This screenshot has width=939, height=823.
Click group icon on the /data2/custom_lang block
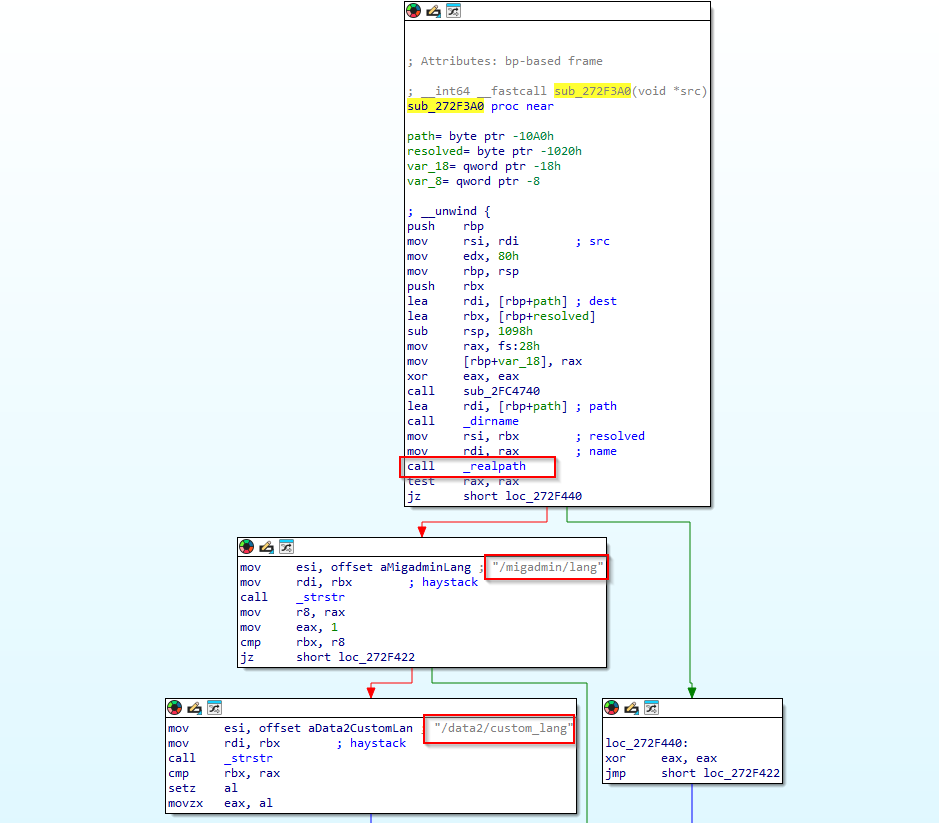point(214,708)
